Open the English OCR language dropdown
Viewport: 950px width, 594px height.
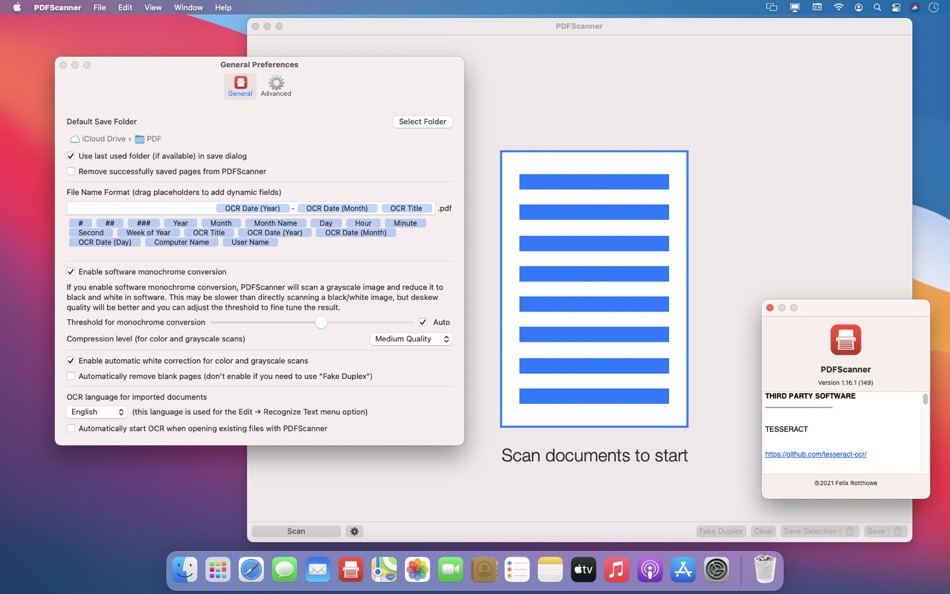point(97,412)
